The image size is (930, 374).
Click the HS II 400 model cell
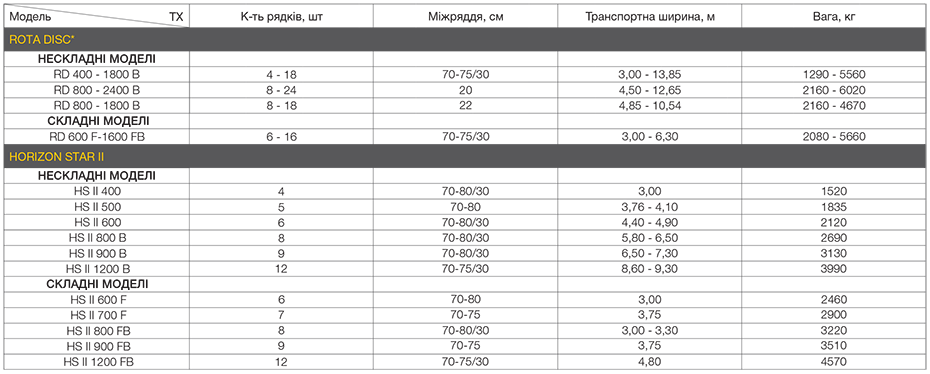click(97, 191)
